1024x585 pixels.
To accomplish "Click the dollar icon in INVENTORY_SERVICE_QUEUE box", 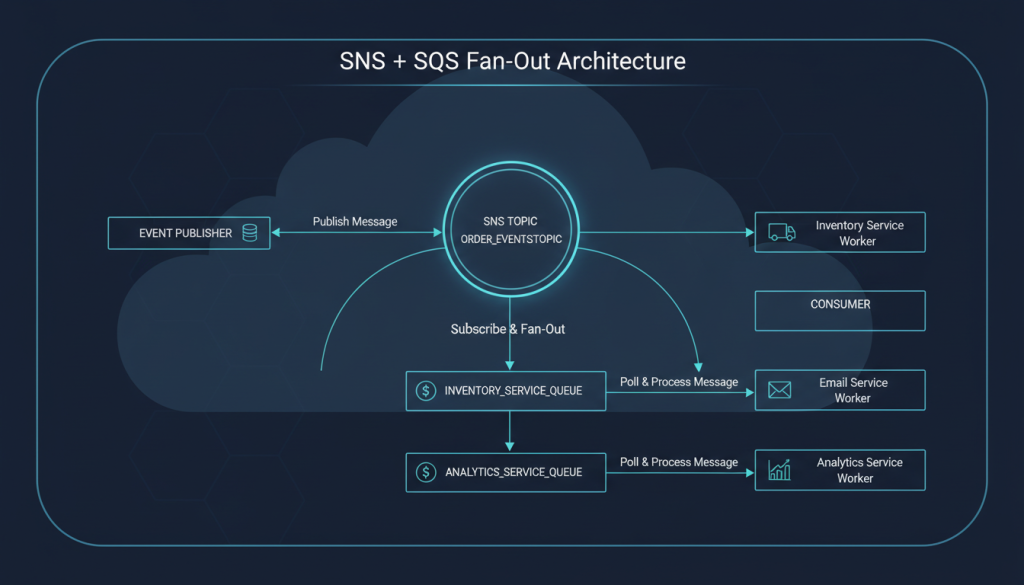I will [x=426, y=390].
